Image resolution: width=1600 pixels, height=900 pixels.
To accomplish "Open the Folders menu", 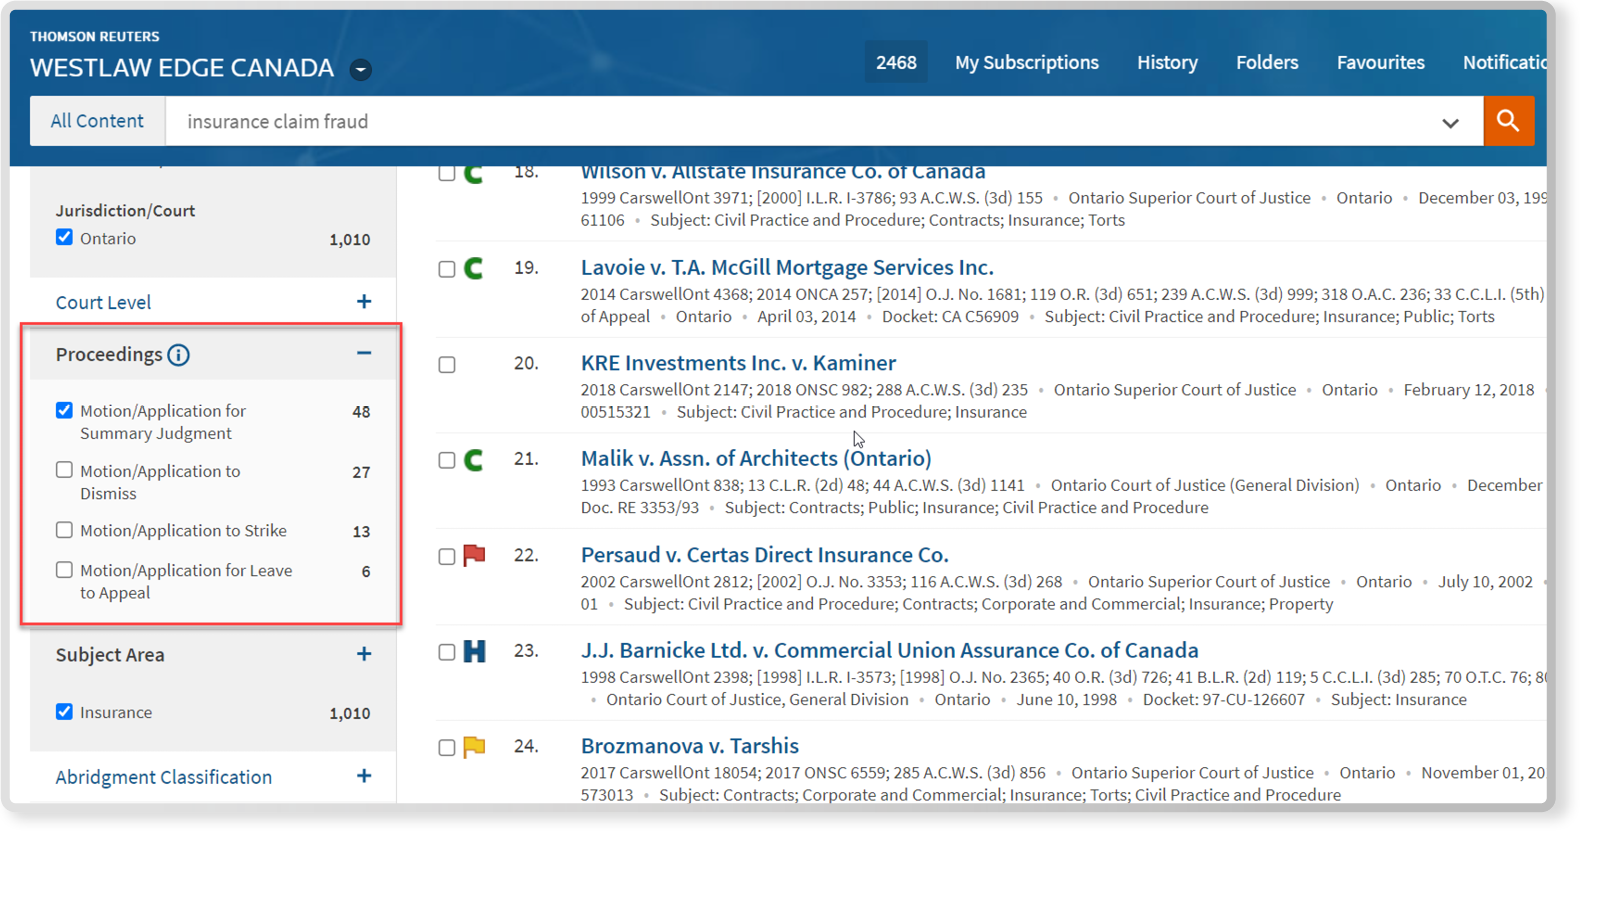I will tap(1267, 62).
